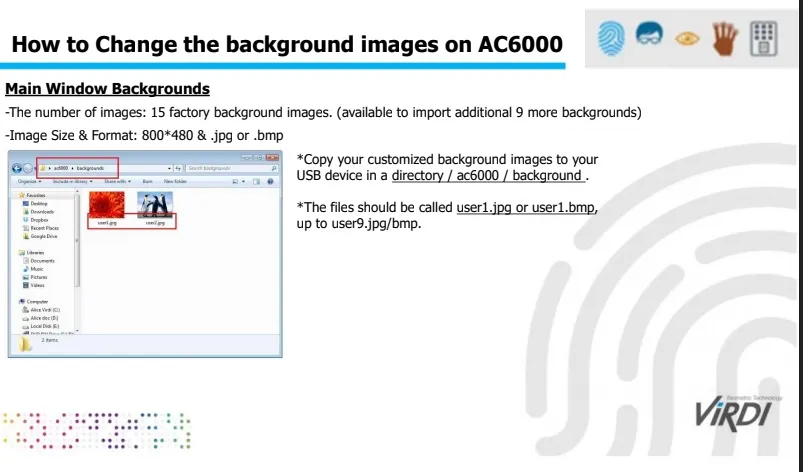The image size is (803, 472).
Task: Click the gray keypad terminal icon
Action: pos(764,38)
